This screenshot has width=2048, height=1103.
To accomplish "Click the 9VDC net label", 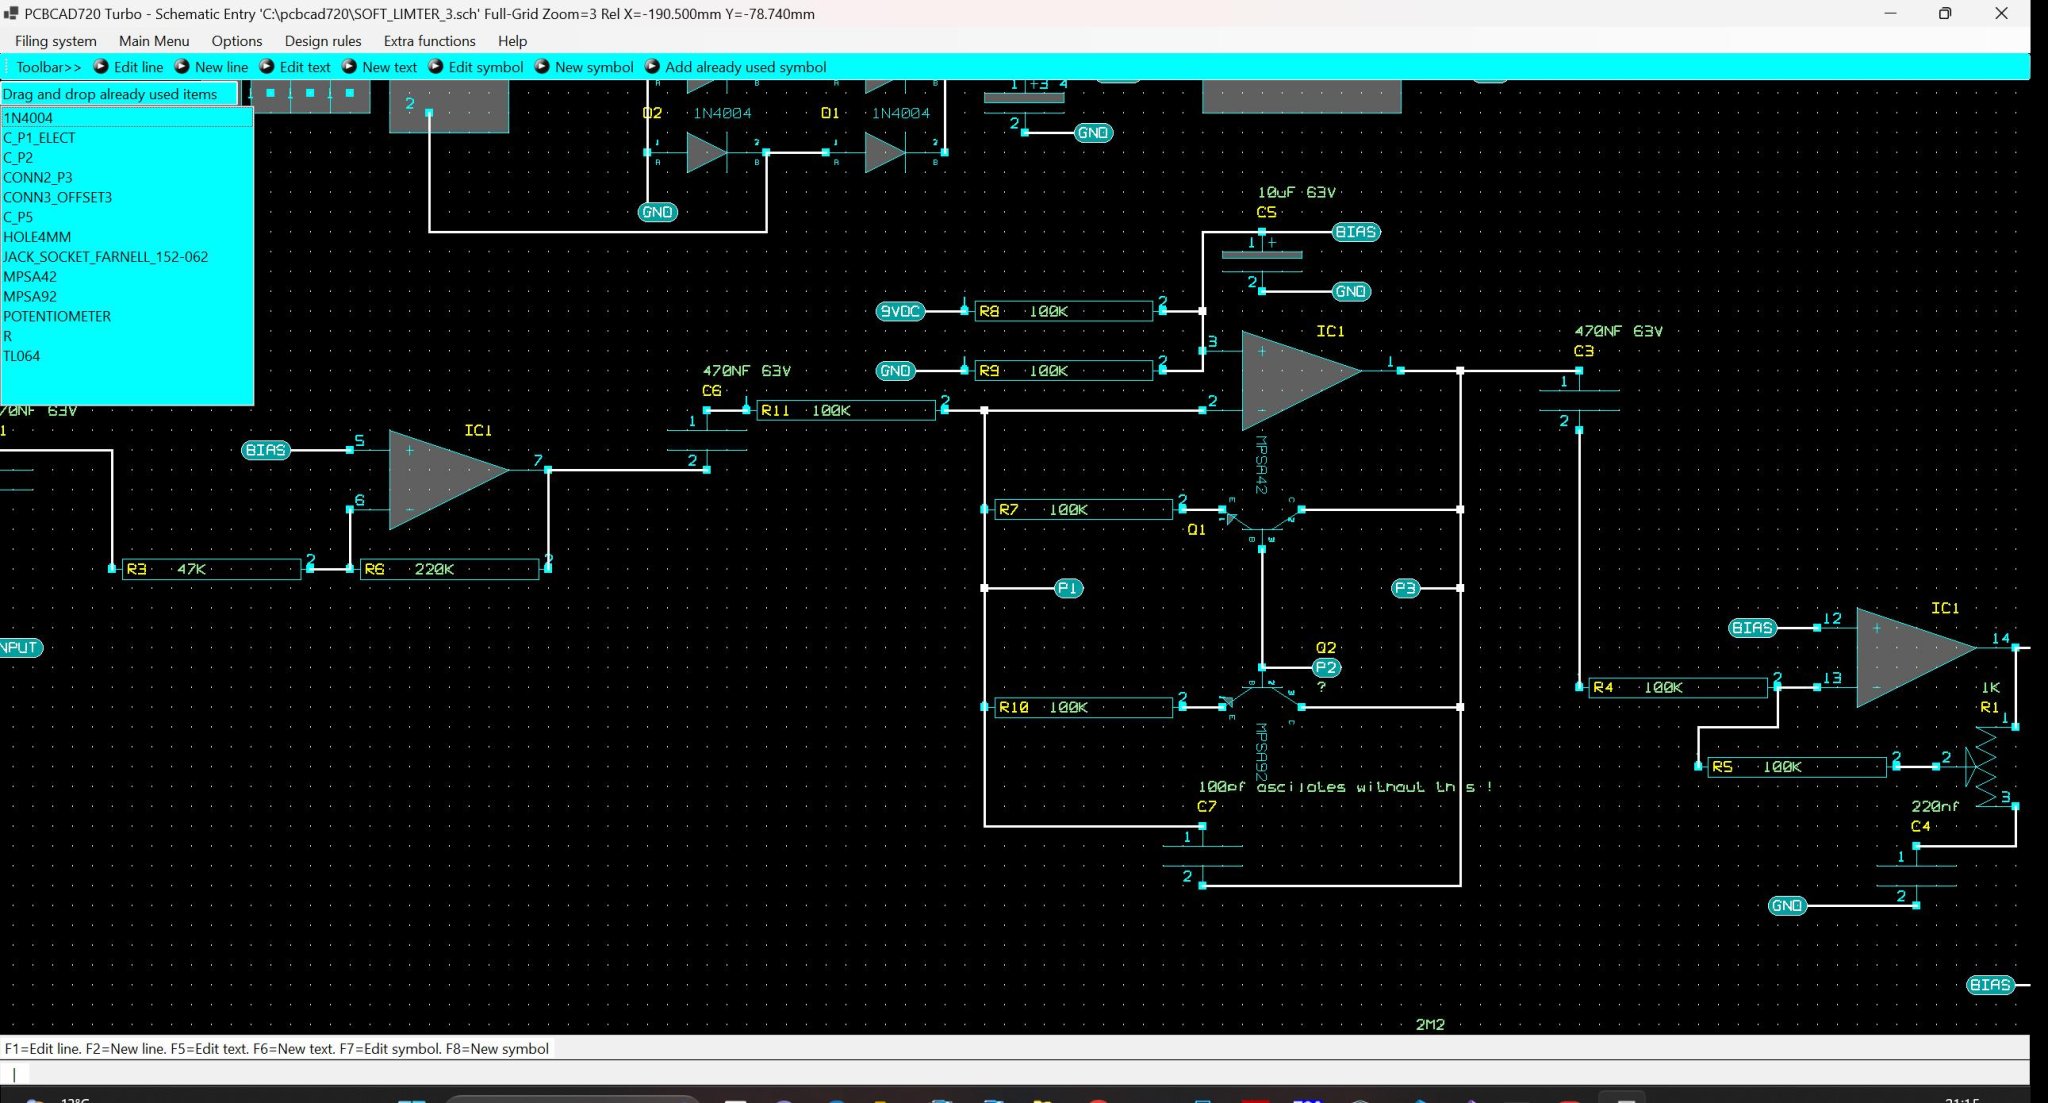I will point(900,311).
